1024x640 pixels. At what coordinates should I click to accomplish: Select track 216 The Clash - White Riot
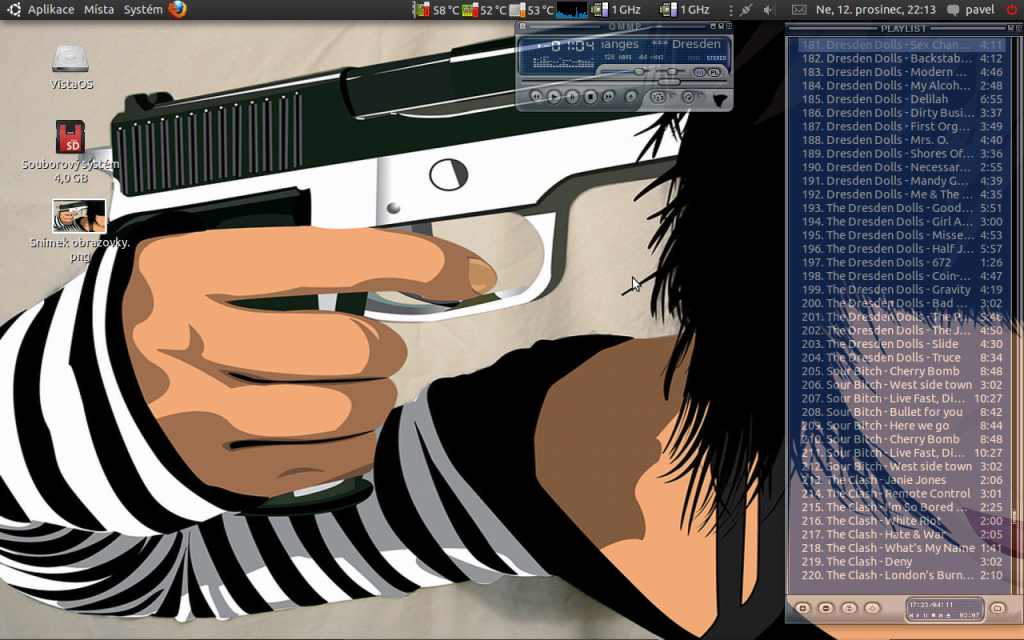901,521
